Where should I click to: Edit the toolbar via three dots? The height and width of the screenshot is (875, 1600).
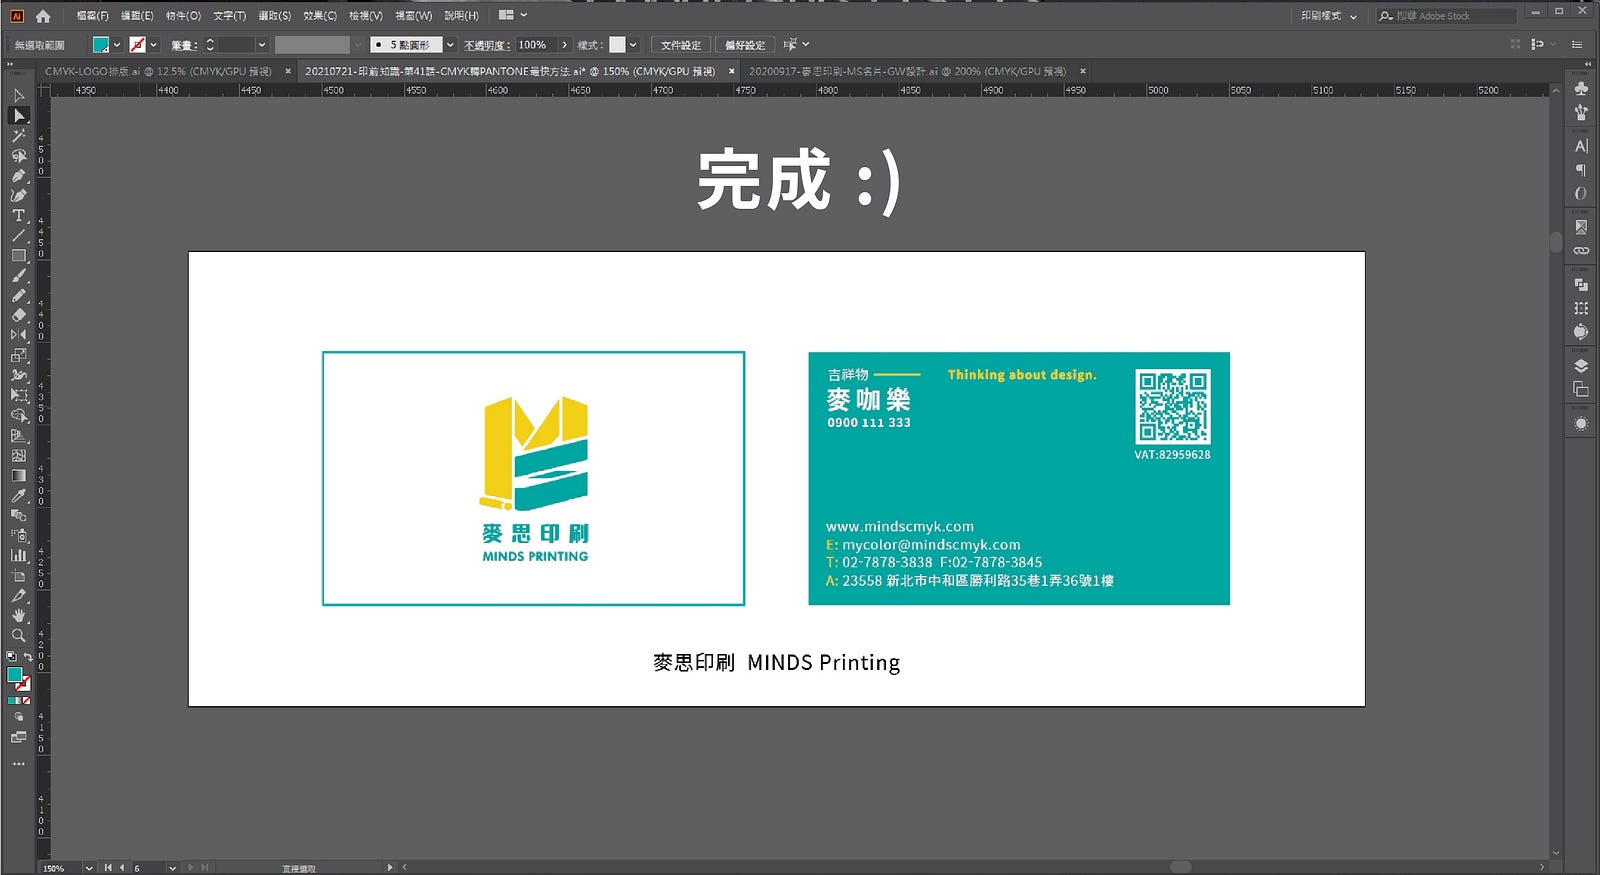point(18,764)
